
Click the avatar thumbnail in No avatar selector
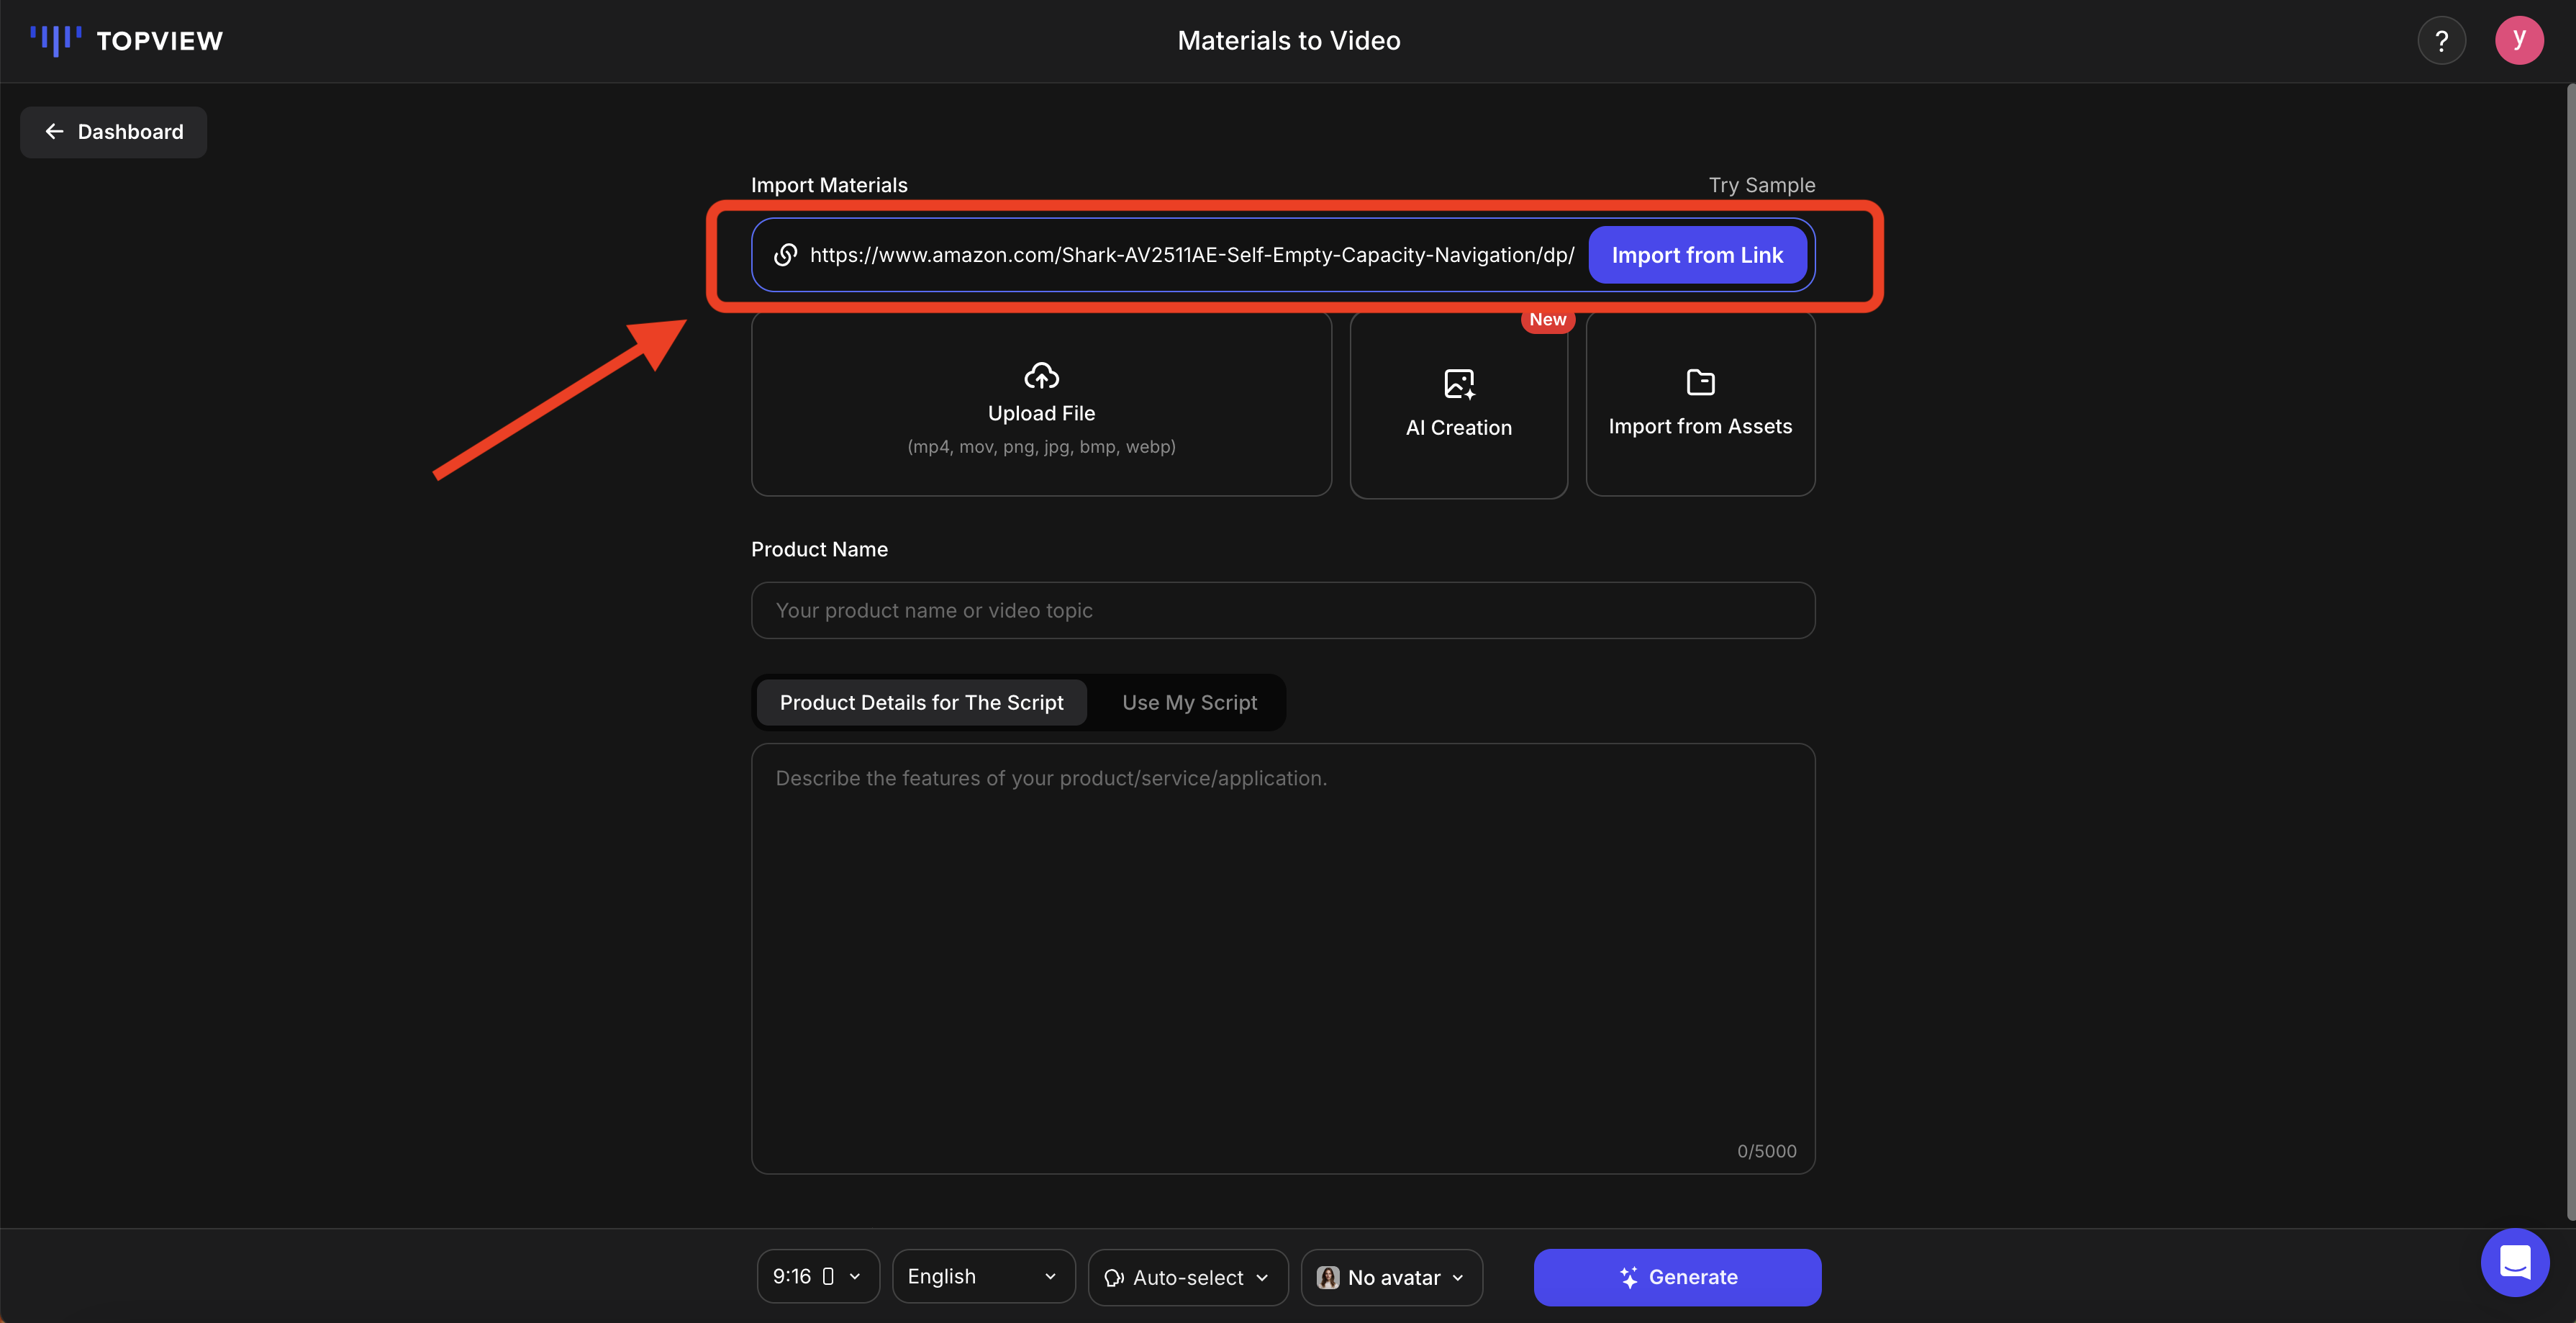click(1328, 1277)
